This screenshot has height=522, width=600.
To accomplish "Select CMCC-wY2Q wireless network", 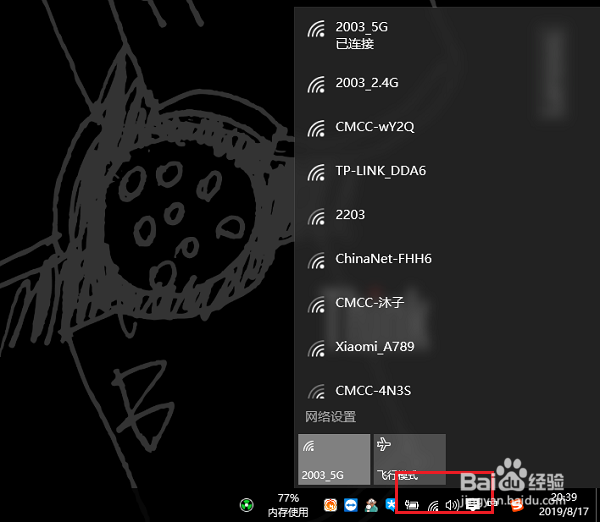I will point(447,127).
